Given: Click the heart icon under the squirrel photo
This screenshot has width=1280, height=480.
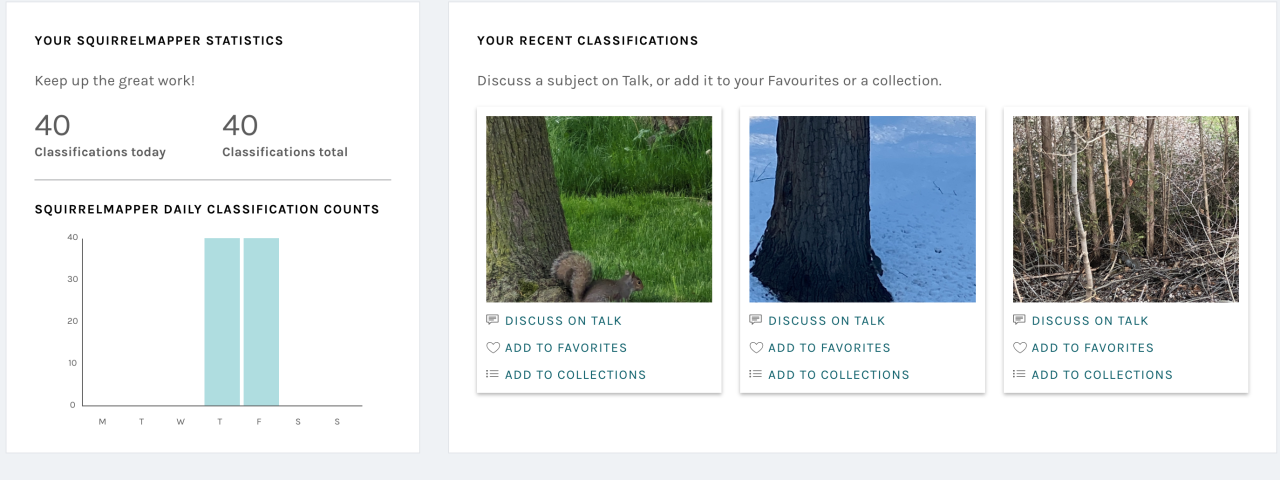Looking at the screenshot, I should [x=492, y=347].
